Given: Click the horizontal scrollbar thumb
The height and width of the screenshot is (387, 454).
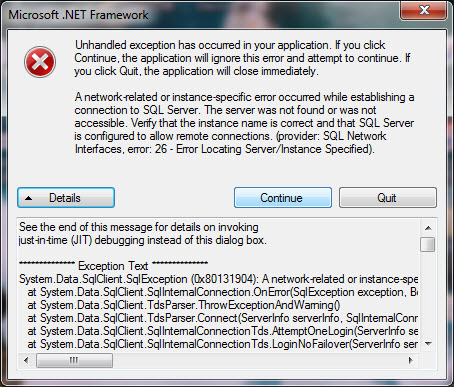Looking at the screenshot, I should click(74, 361).
